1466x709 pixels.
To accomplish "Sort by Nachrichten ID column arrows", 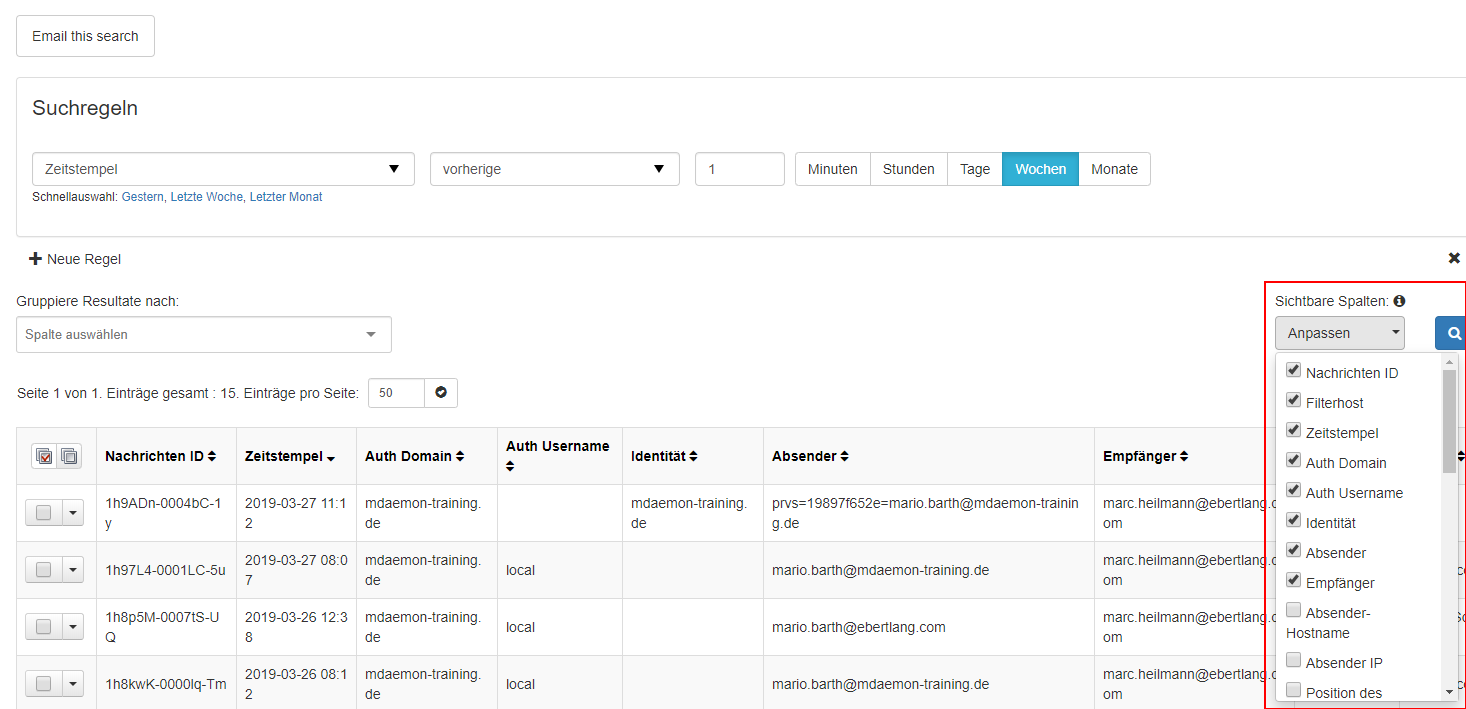I will click(x=211, y=456).
